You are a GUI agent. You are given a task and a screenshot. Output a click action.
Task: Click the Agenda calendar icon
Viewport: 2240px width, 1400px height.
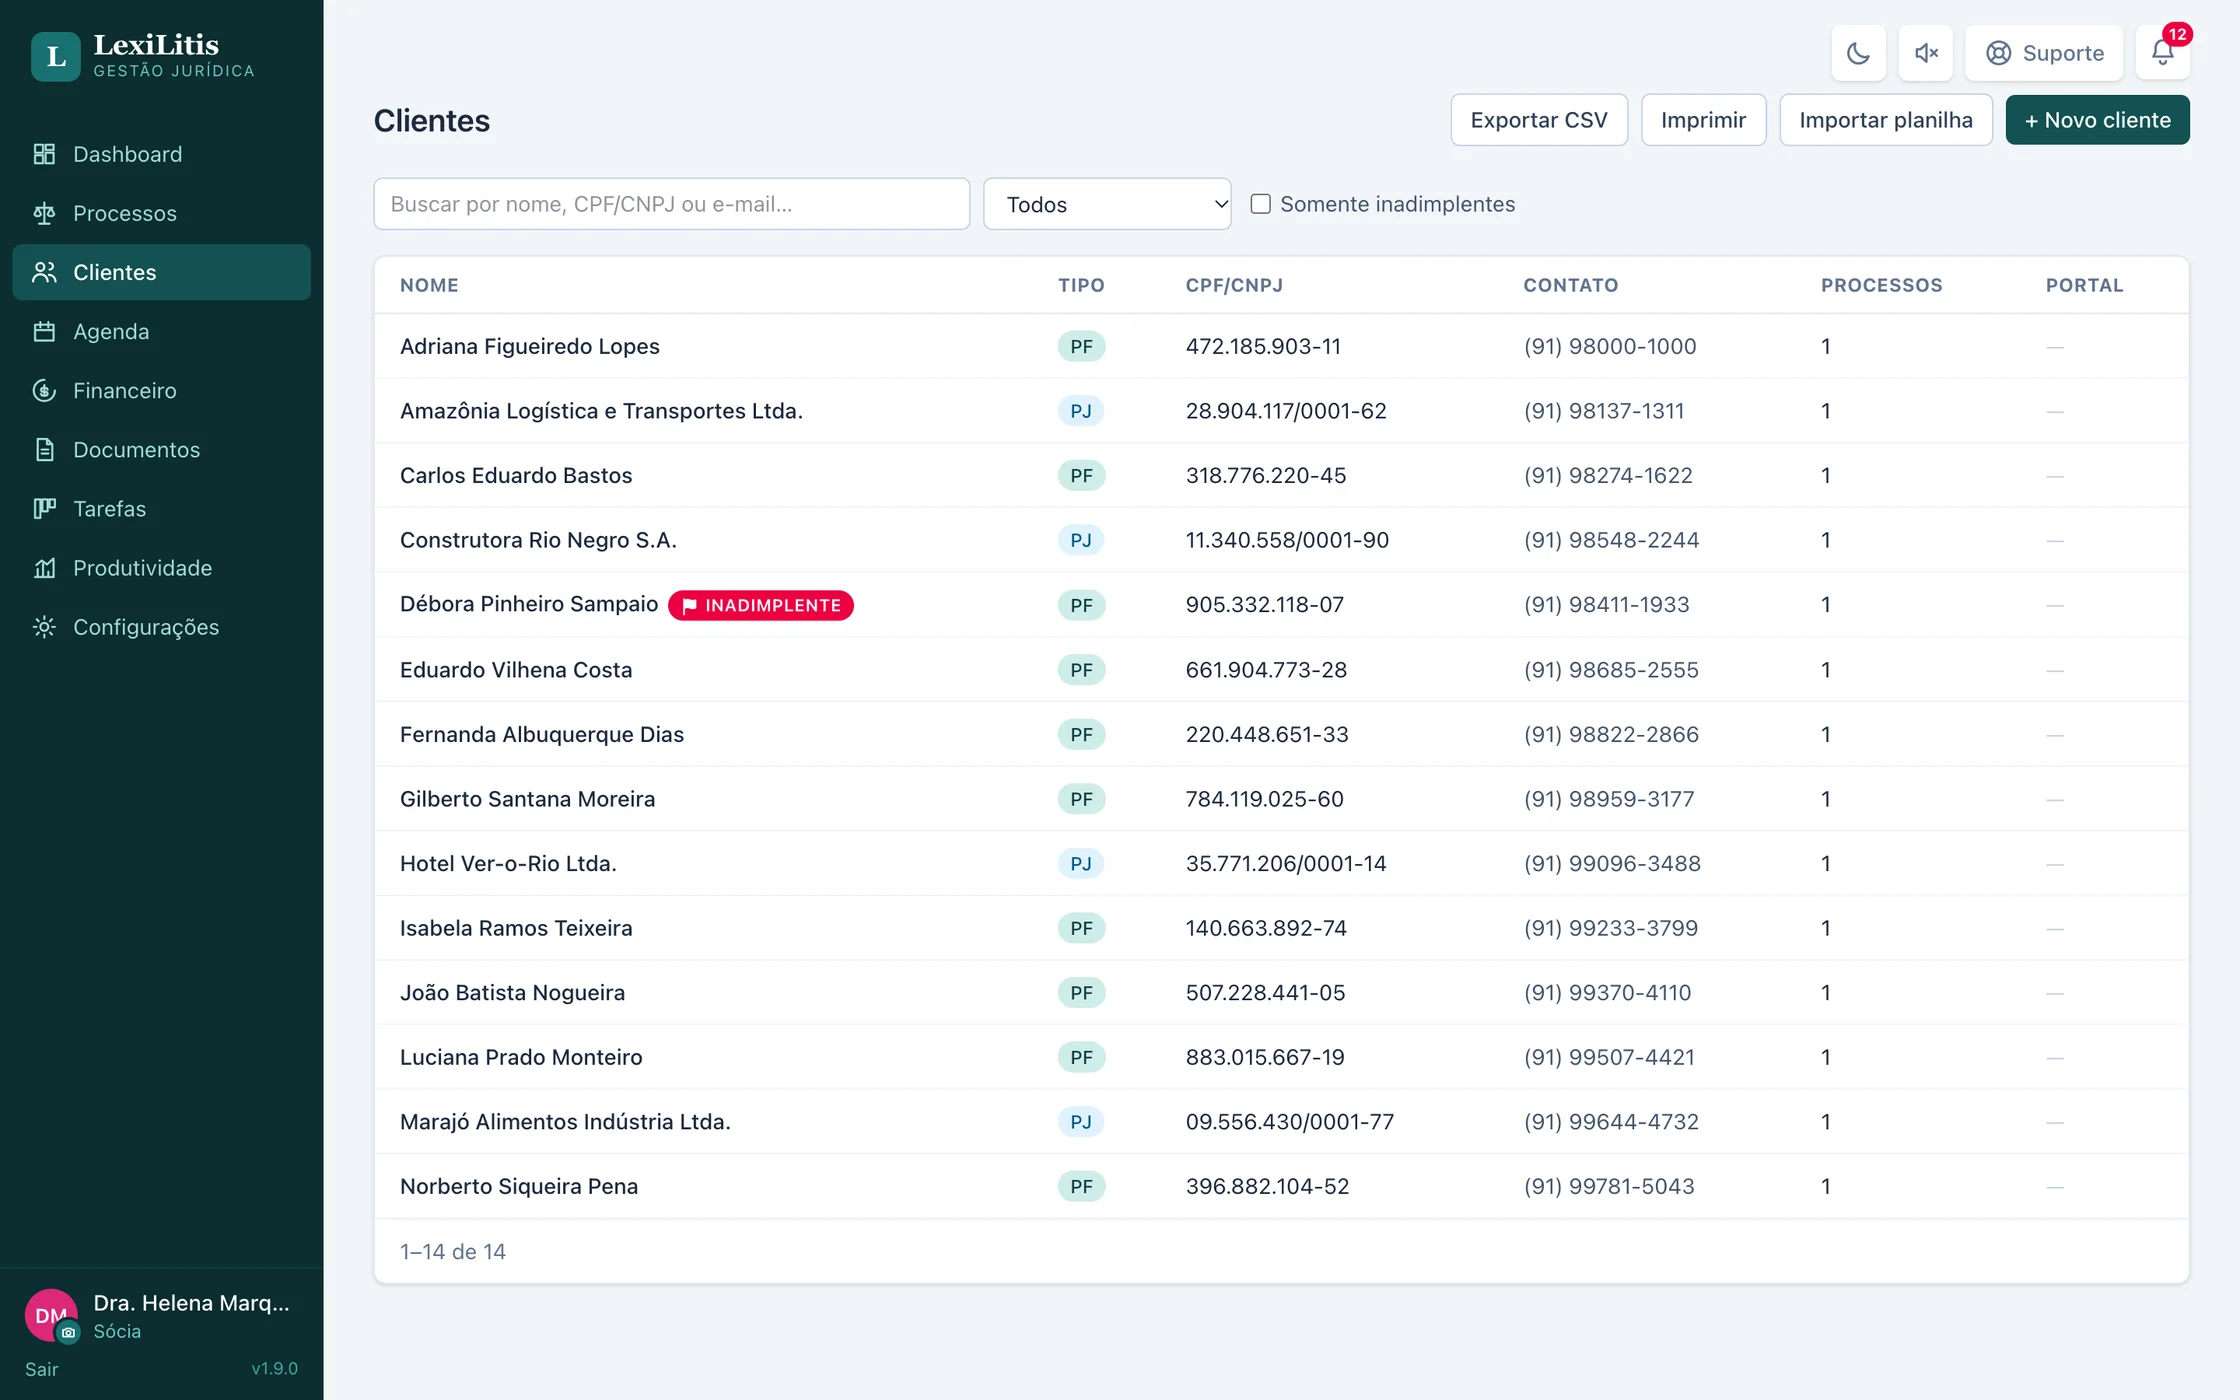click(x=44, y=331)
